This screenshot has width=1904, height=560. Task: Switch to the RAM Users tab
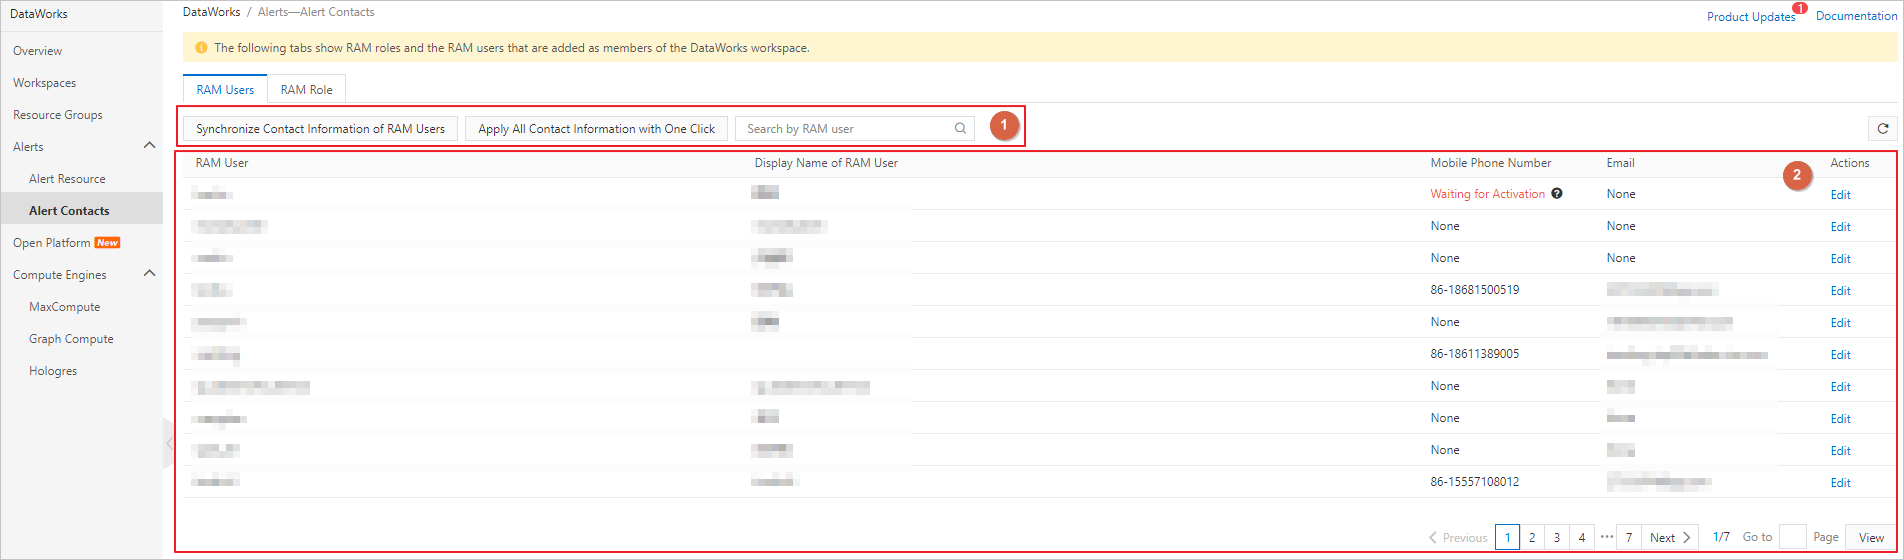(x=225, y=89)
